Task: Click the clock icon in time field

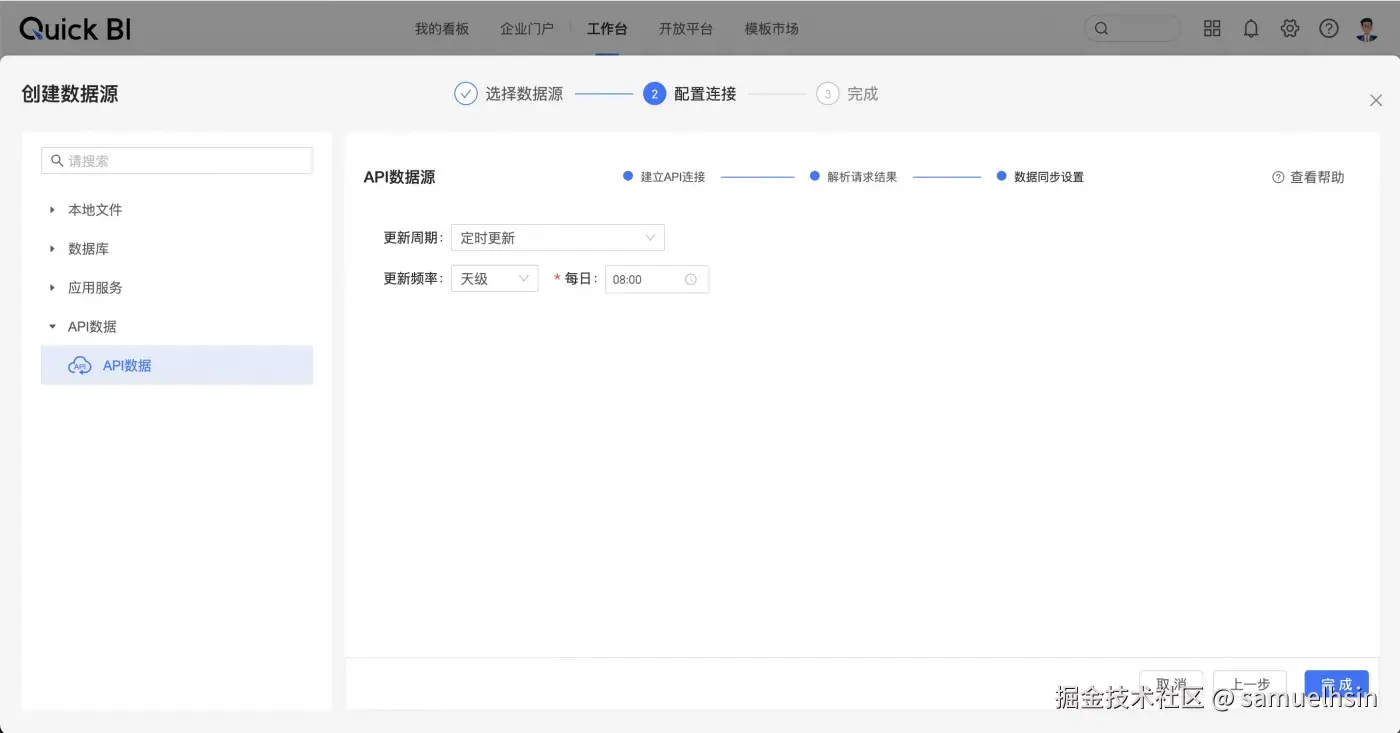Action: click(690, 280)
